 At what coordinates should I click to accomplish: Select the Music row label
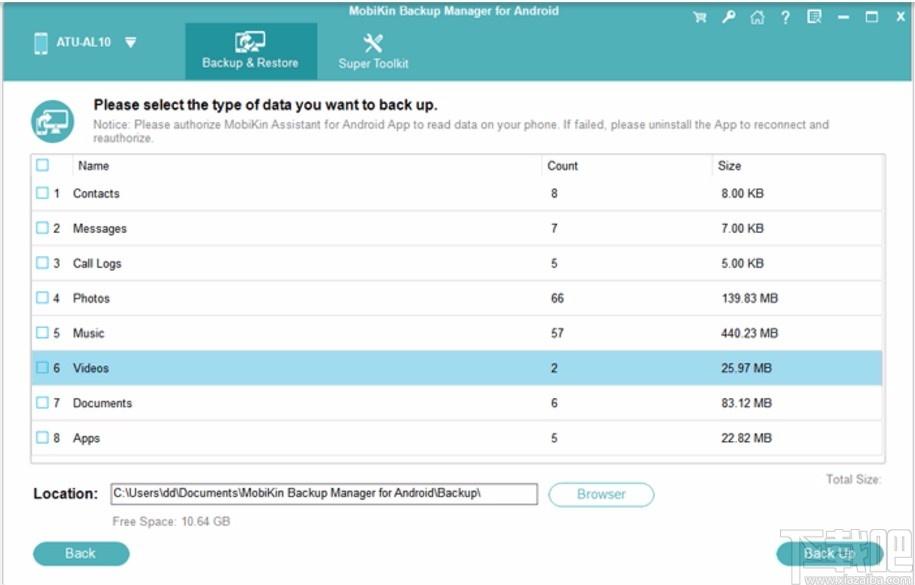tap(89, 333)
